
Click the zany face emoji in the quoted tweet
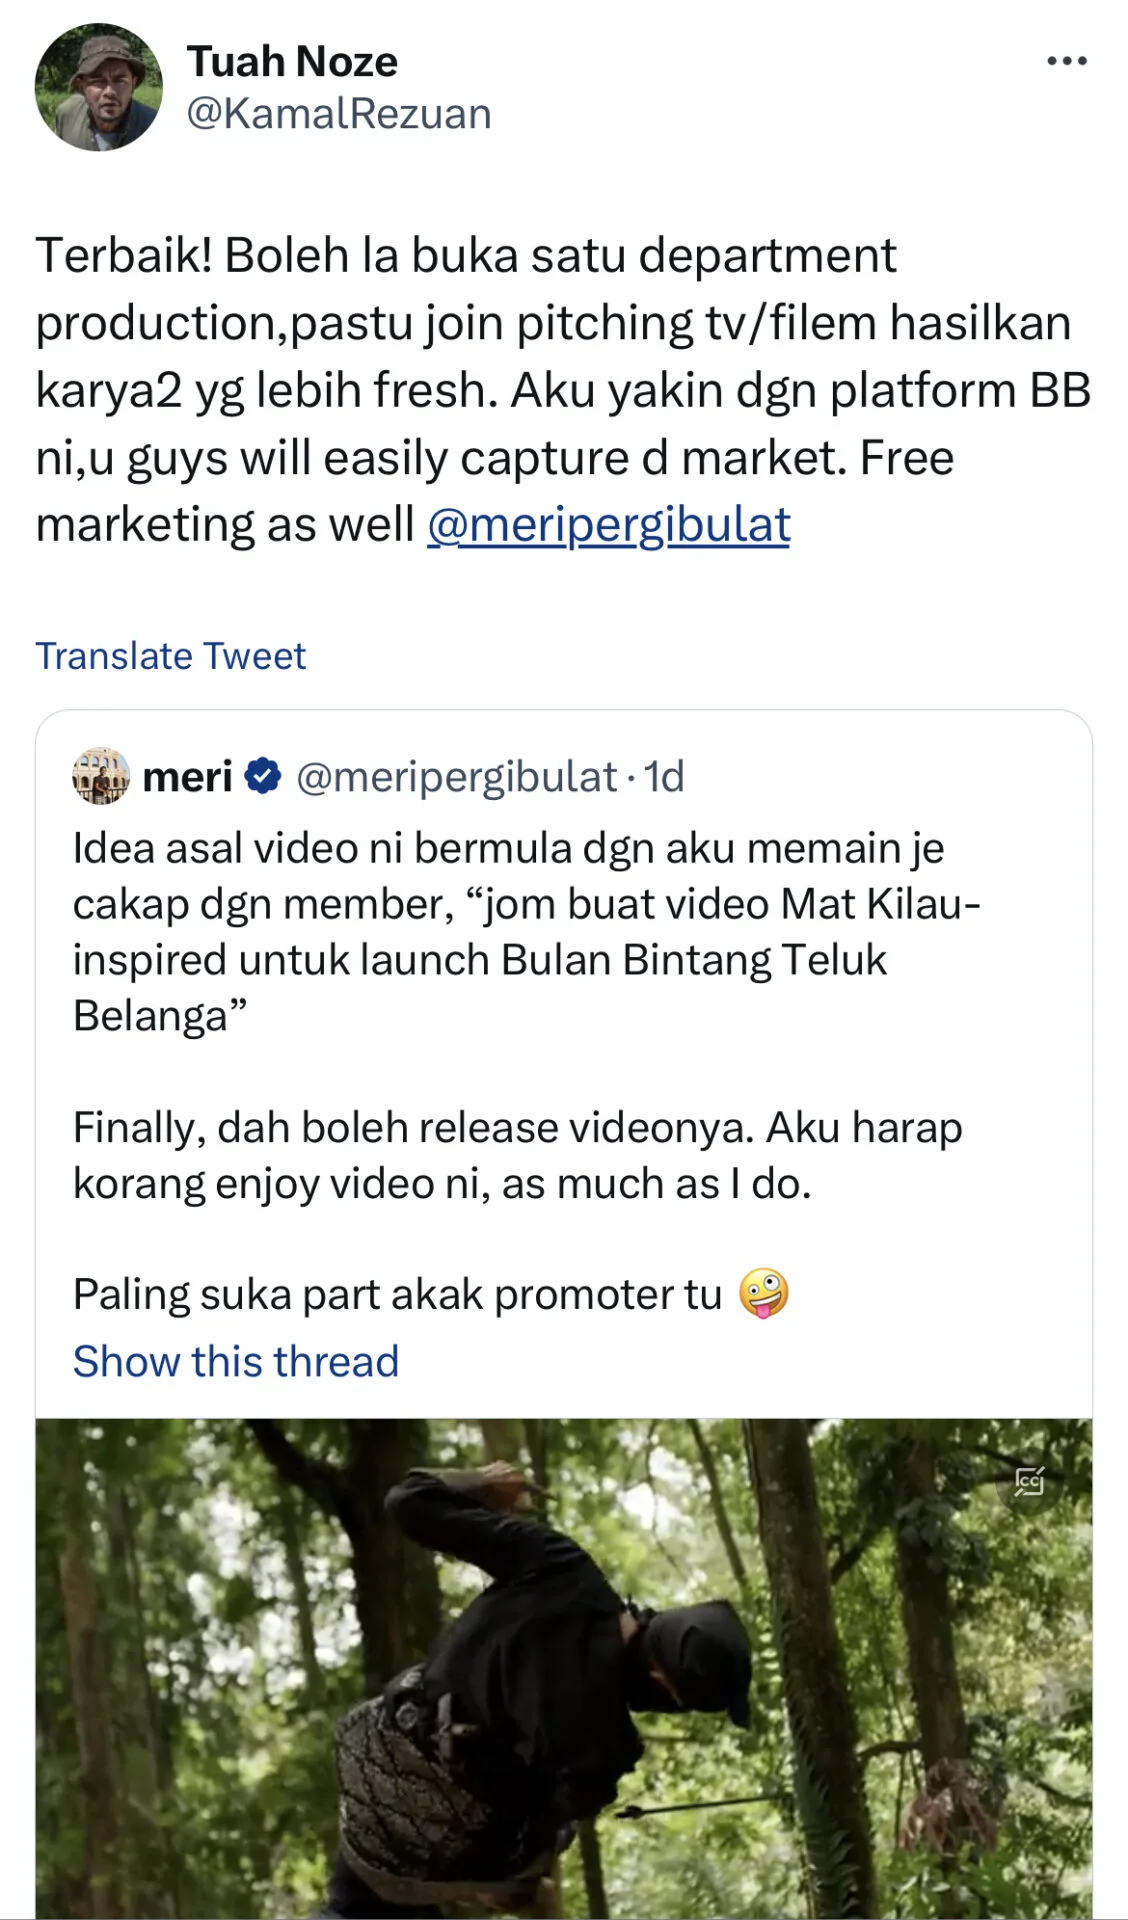point(764,1294)
